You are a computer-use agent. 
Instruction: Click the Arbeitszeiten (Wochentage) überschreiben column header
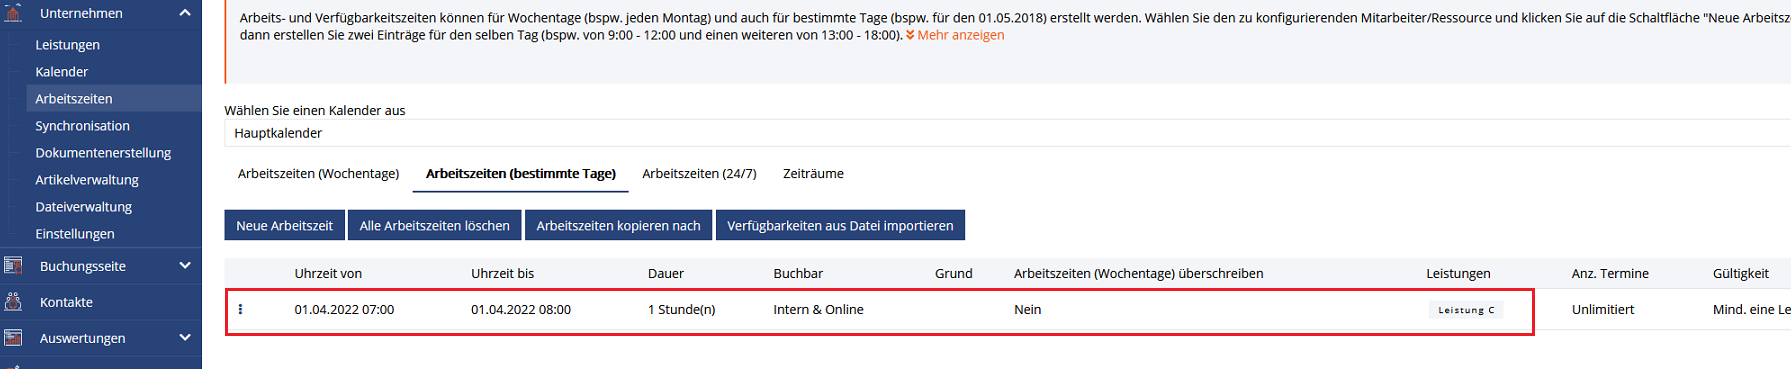[x=1138, y=273]
